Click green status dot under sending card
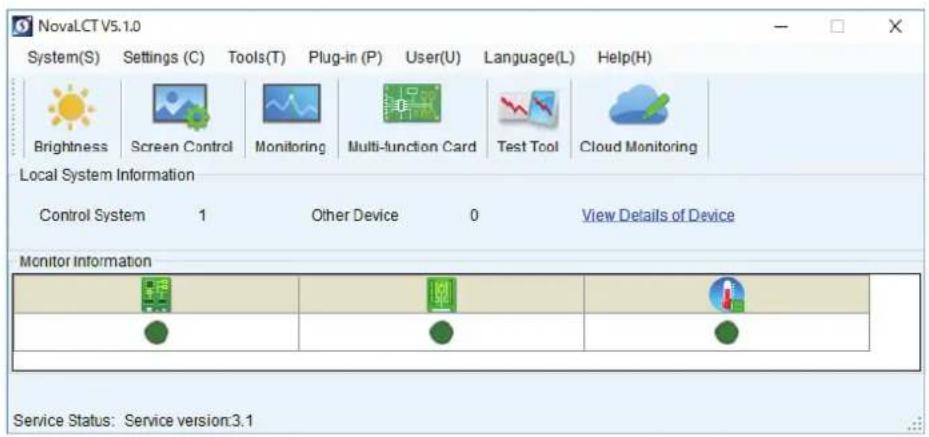 pos(156,333)
